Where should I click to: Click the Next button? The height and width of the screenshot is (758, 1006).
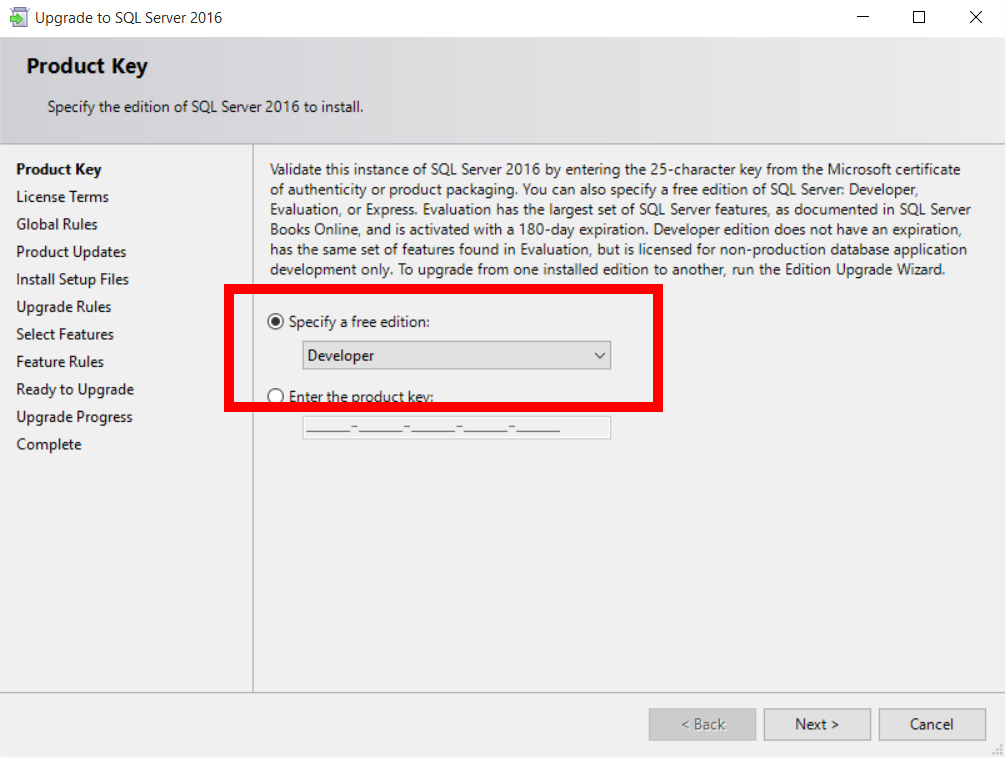[817, 724]
